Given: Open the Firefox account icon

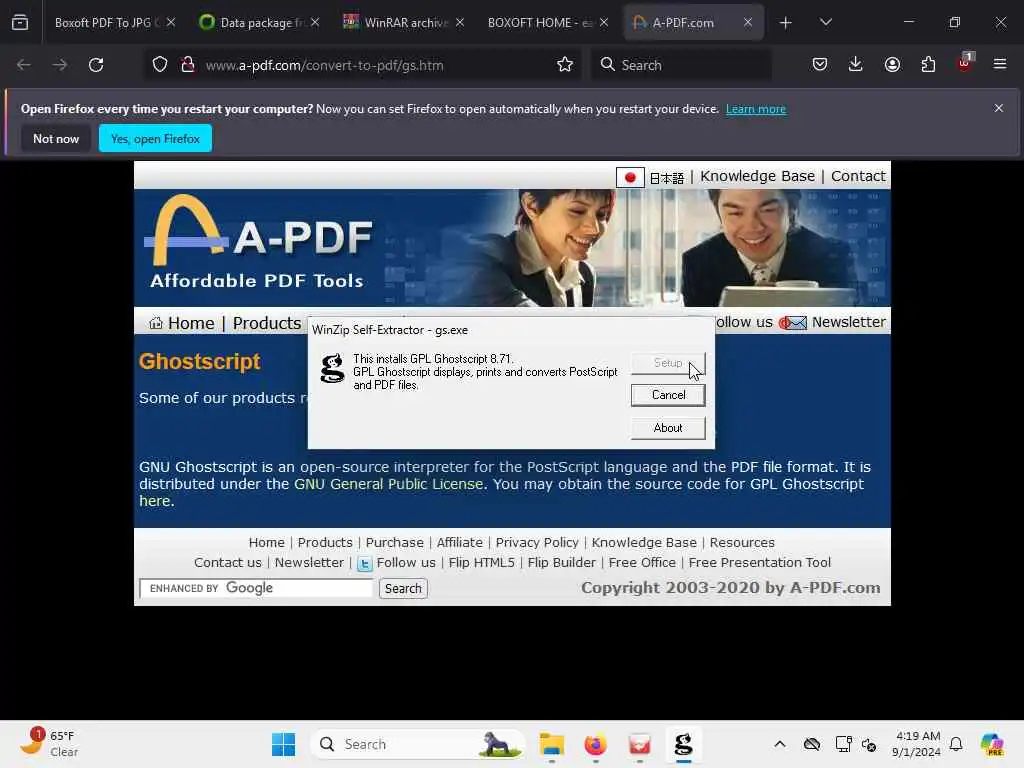Looking at the screenshot, I should pos(892,64).
